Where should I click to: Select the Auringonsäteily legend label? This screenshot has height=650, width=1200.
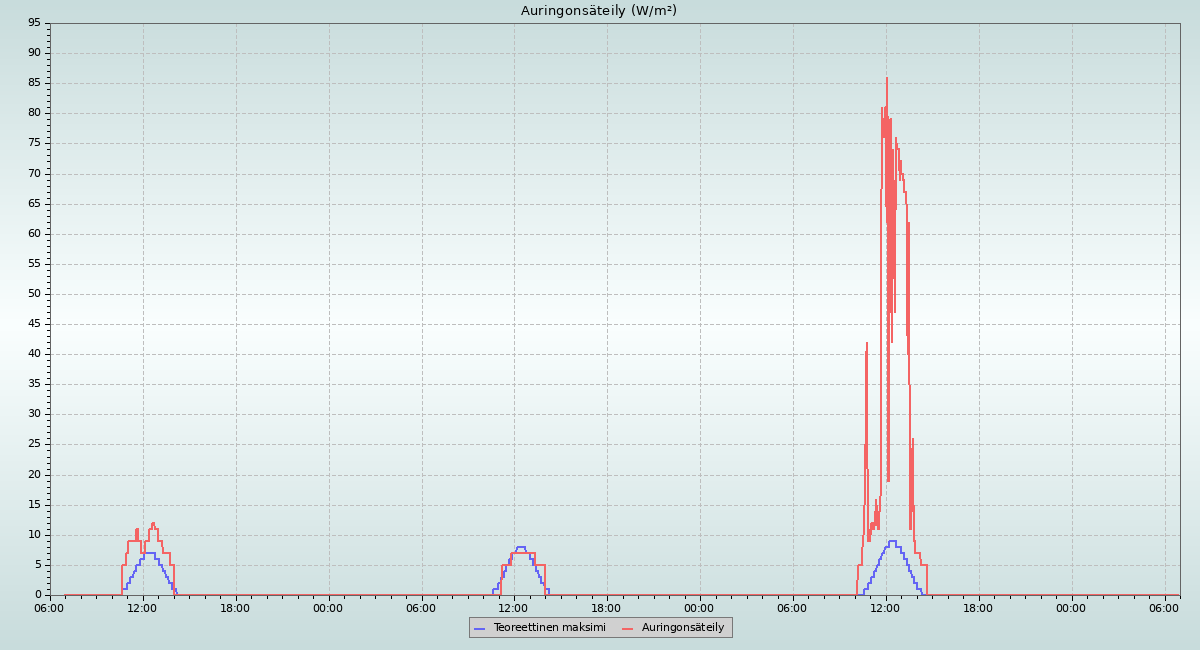pyautogui.click(x=682, y=627)
